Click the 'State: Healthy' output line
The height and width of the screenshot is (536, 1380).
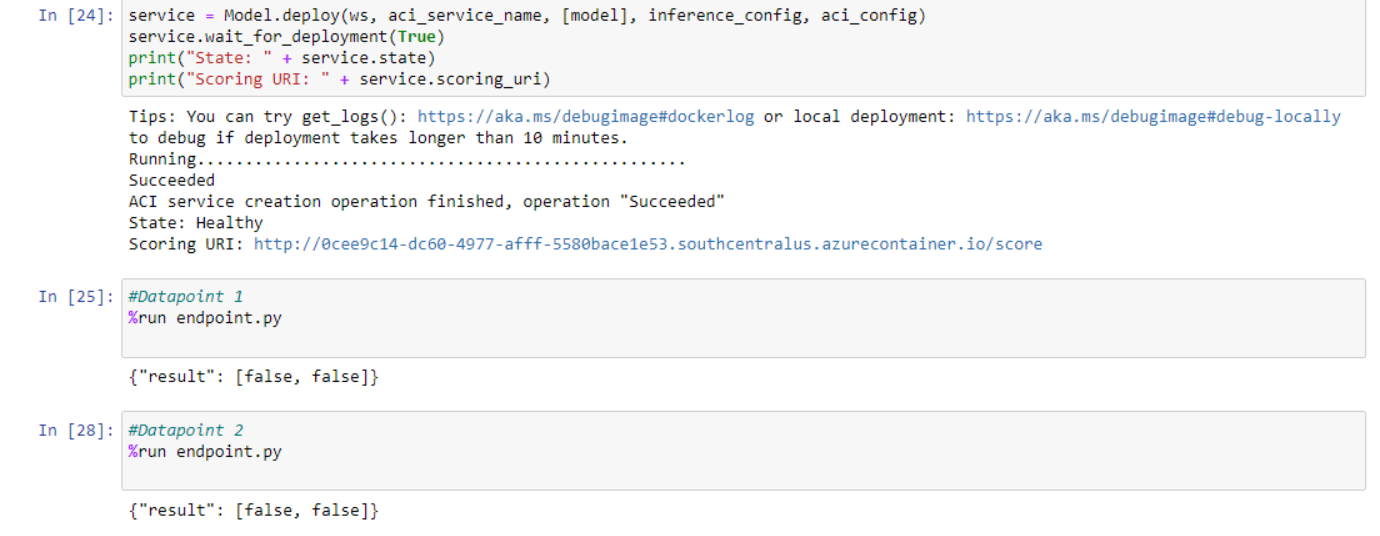(196, 223)
